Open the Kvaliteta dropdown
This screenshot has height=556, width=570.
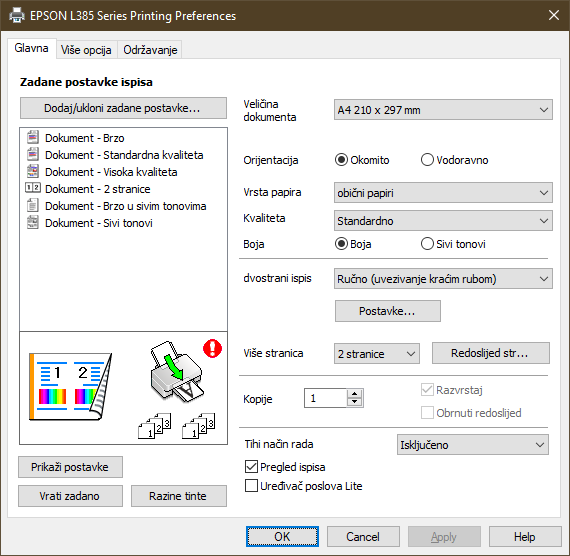coord(443,220)
